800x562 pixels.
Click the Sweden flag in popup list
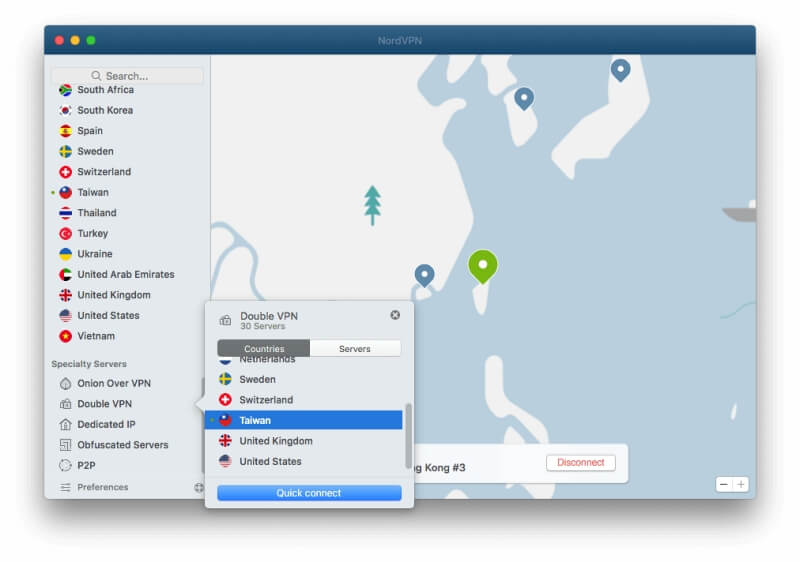pos(226,380)
